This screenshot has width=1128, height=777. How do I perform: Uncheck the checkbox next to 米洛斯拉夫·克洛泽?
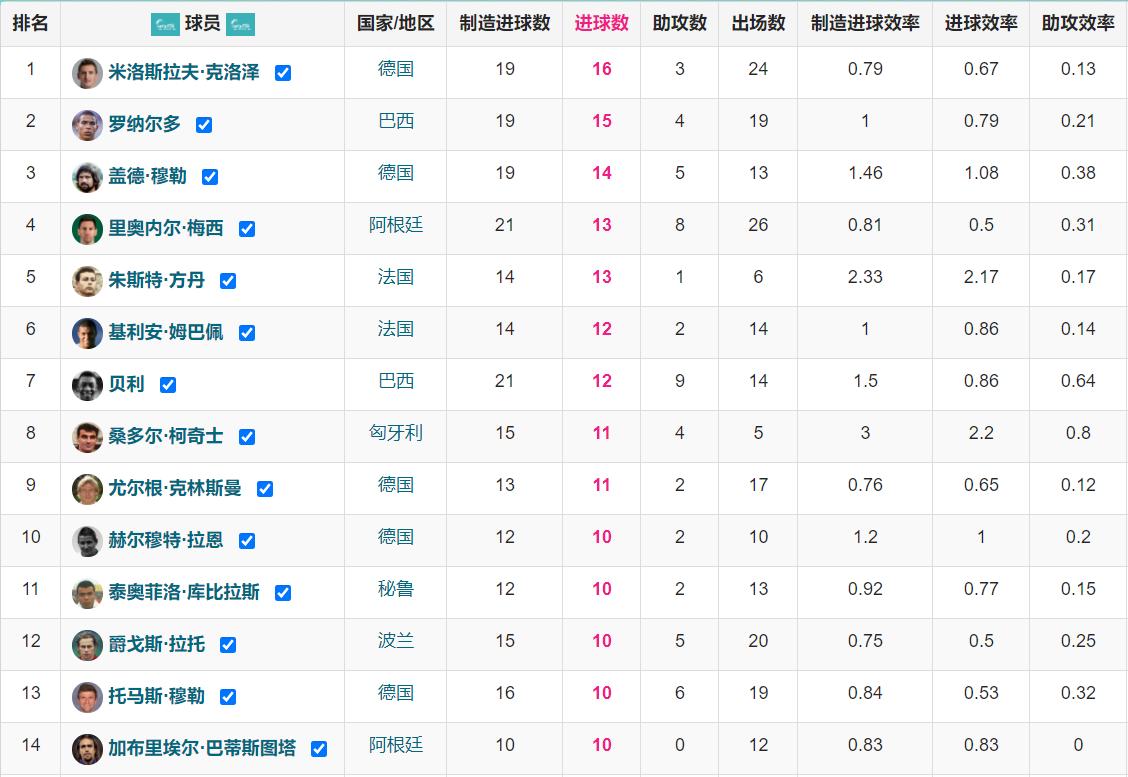coord(283,73)
